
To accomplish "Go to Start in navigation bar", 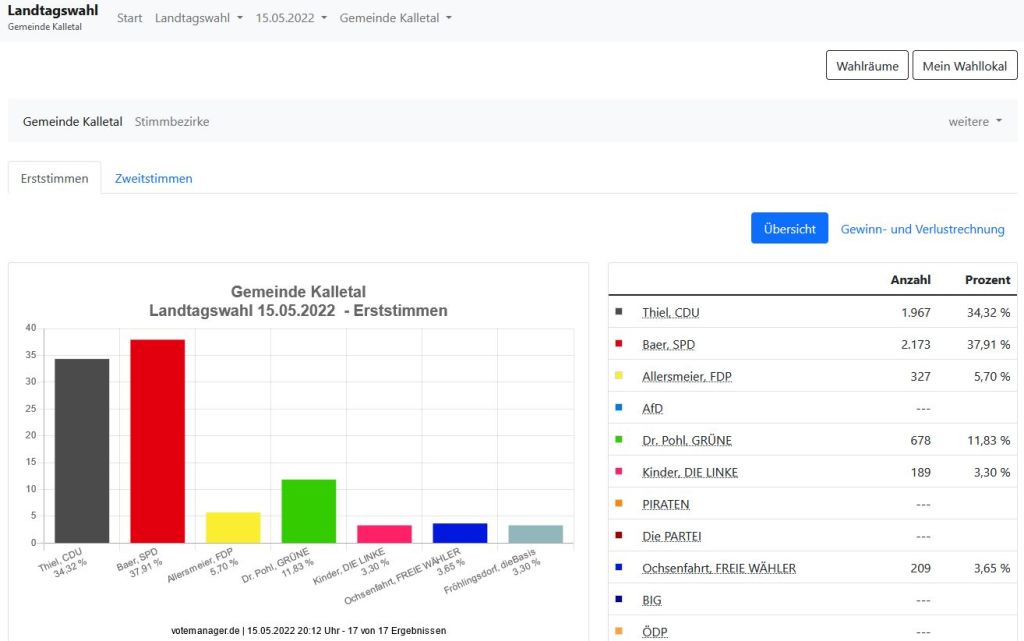I will 129,18.
